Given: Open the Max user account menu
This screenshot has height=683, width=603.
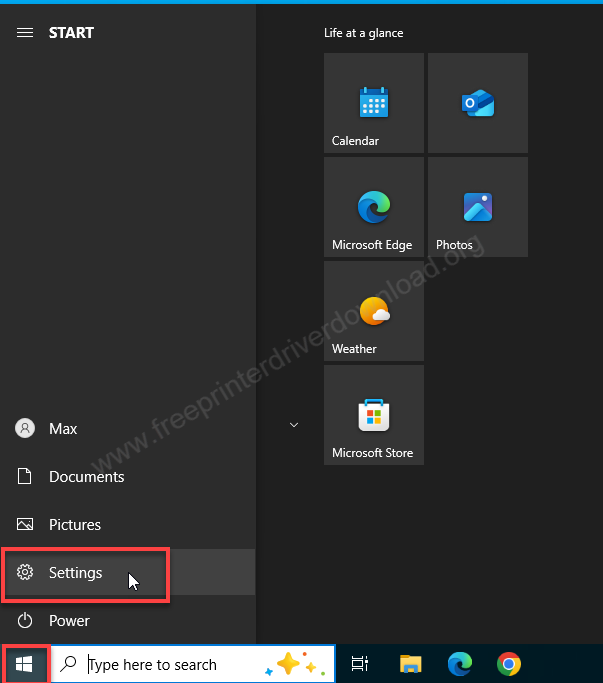Looking at the screenshot, I should coord(62,429).
